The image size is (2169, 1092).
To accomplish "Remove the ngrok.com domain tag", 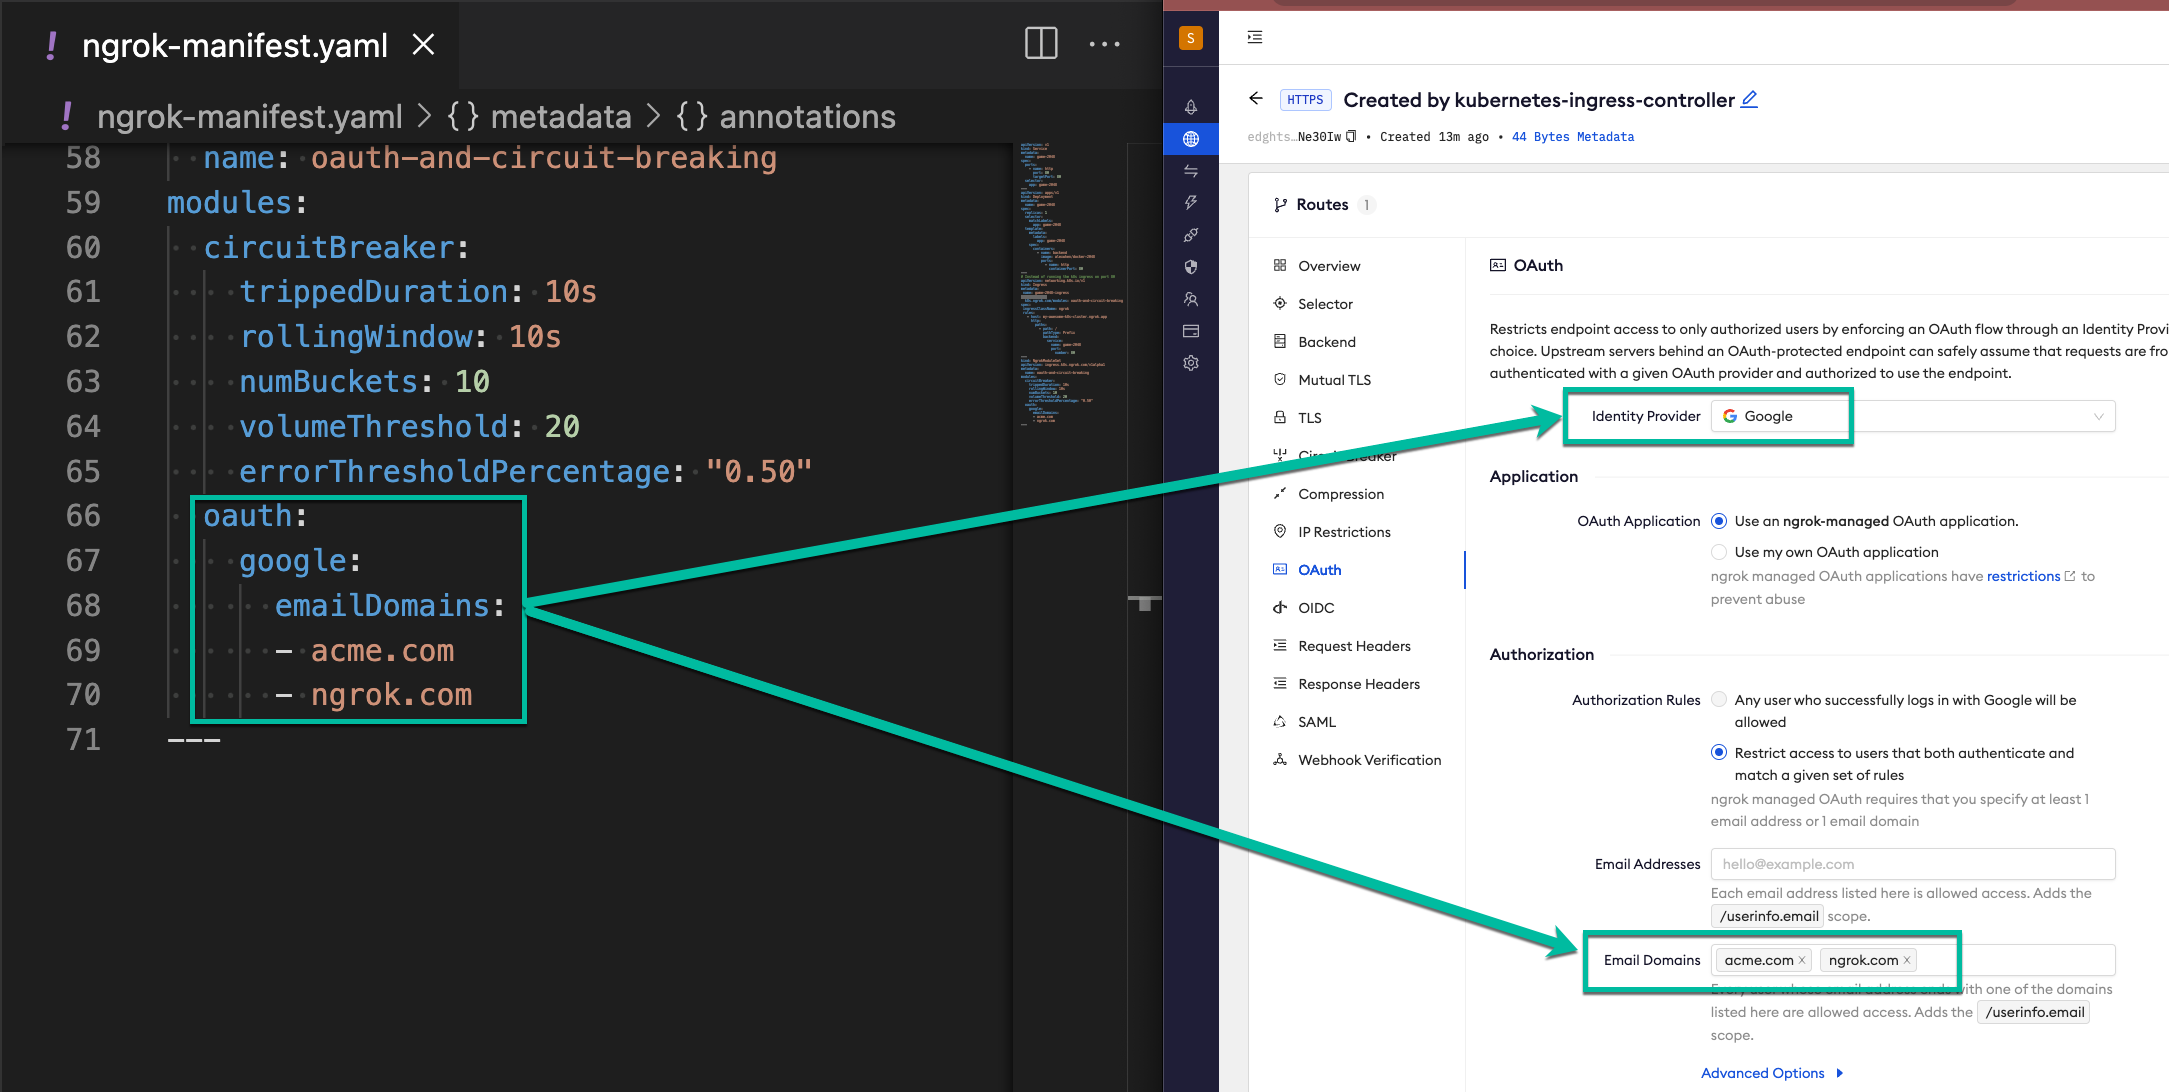I will (x=1907, y=960).
